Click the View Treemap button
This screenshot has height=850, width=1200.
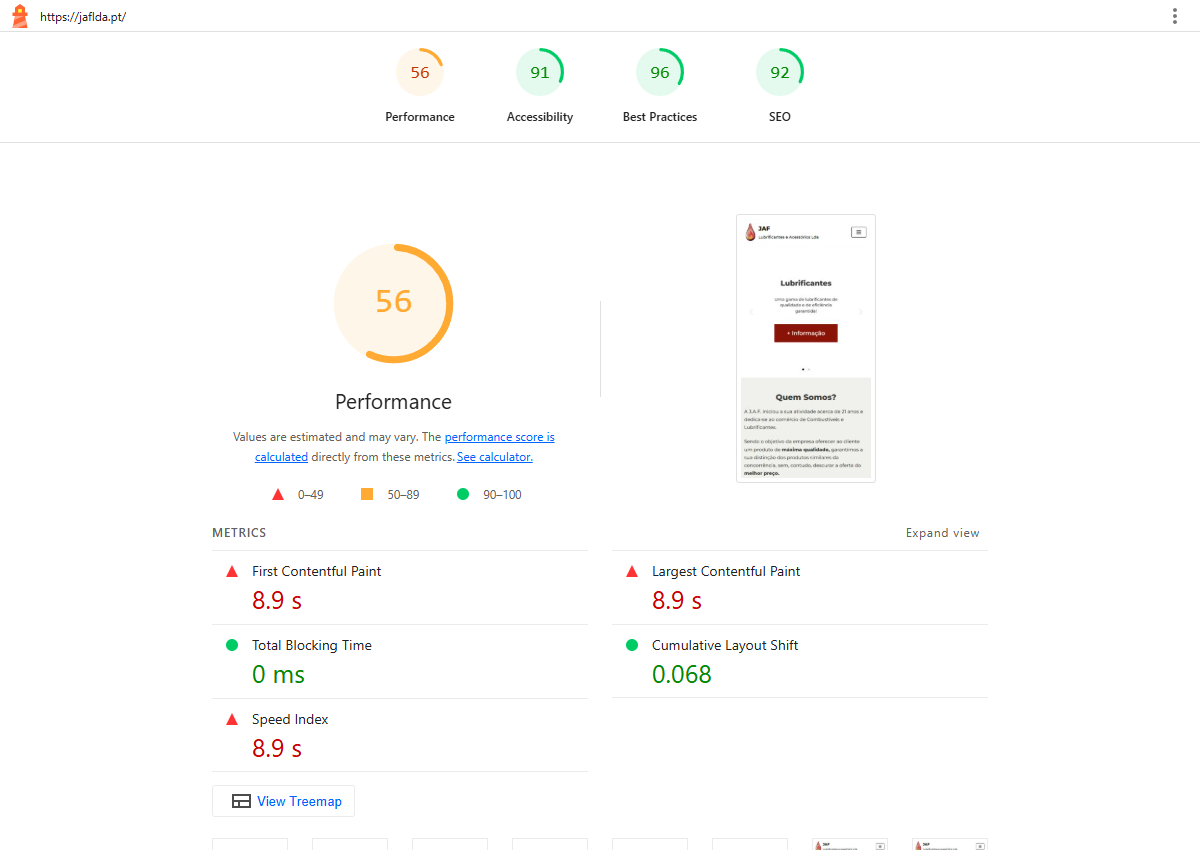coord(283,801)
